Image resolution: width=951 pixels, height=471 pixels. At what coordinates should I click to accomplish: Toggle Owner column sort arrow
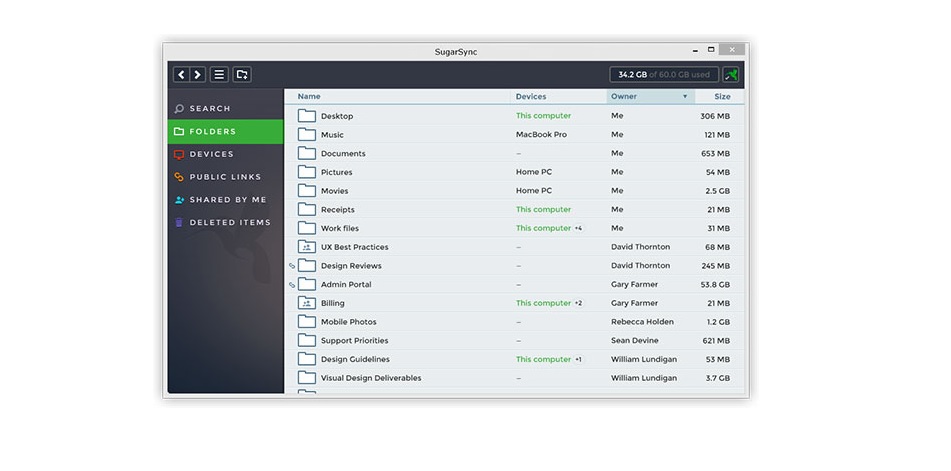[685, 96]
